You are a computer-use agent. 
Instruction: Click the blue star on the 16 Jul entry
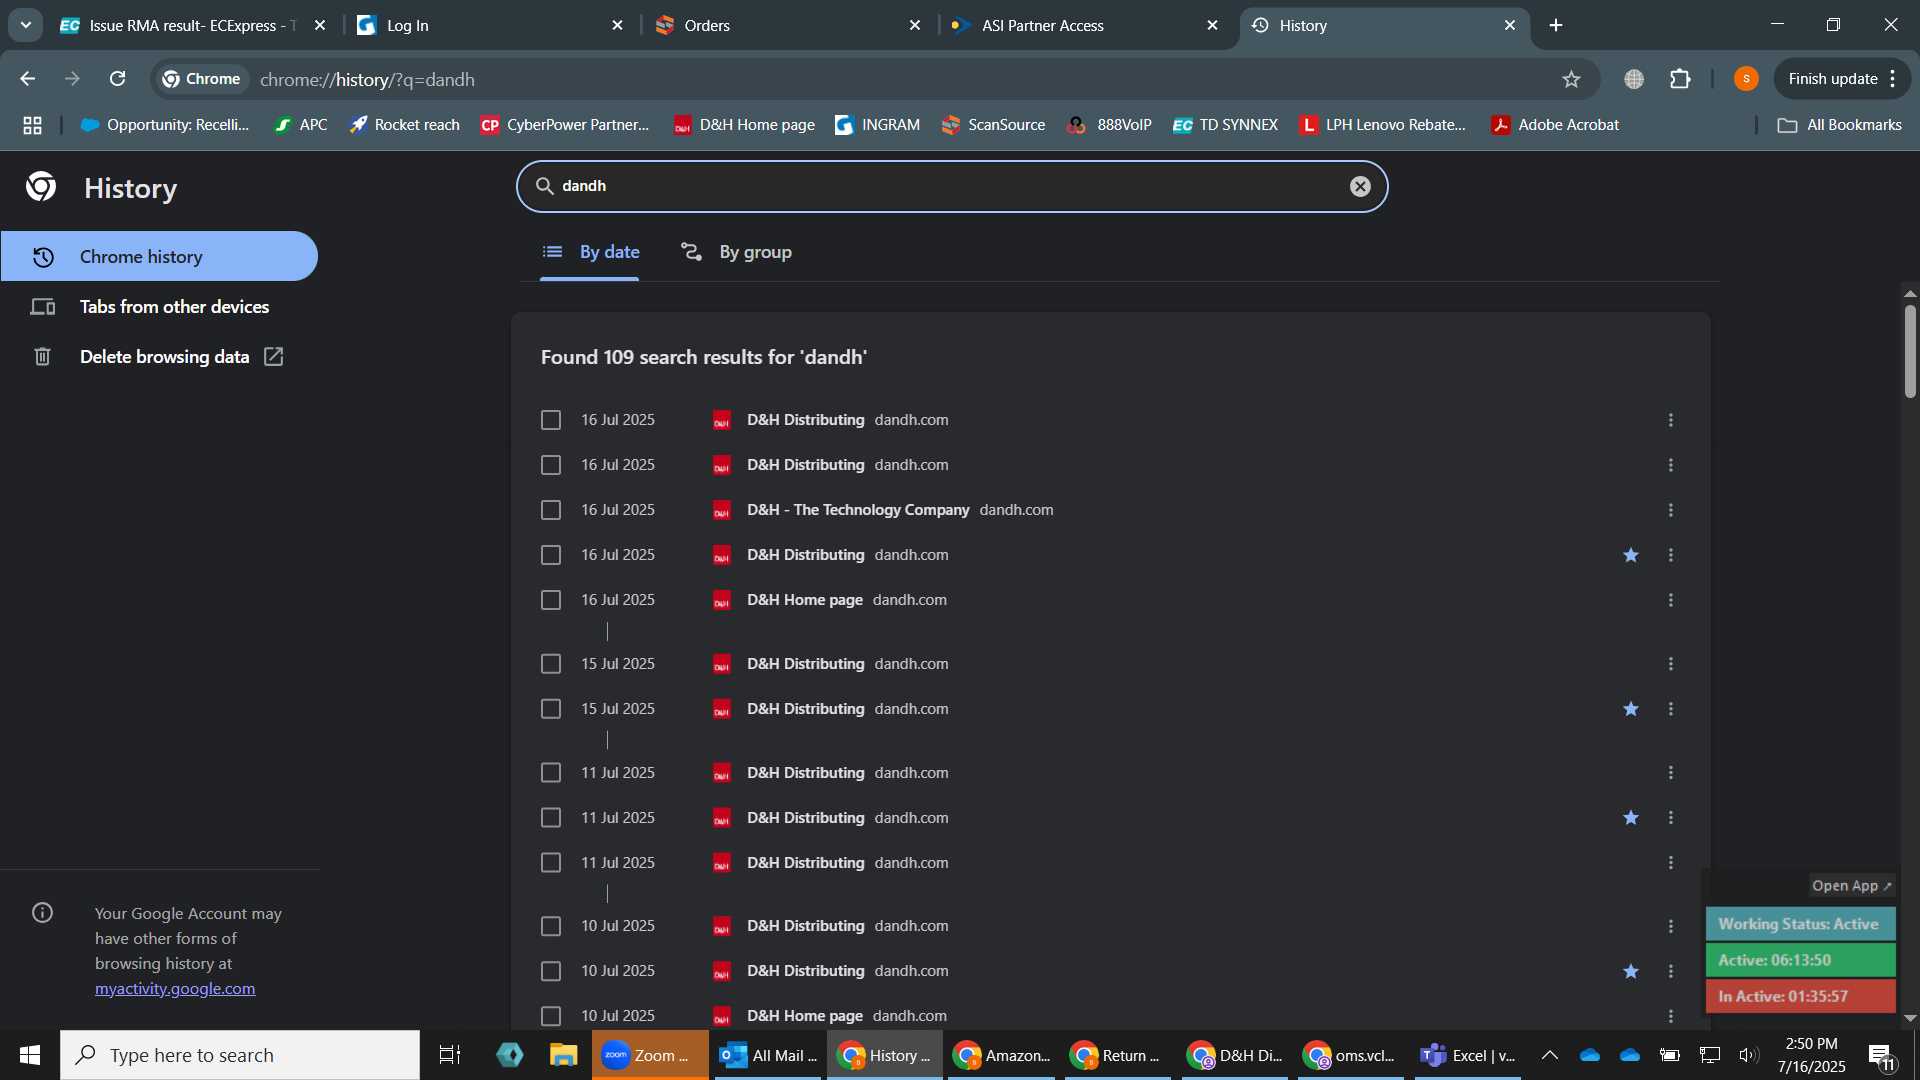1631,555
